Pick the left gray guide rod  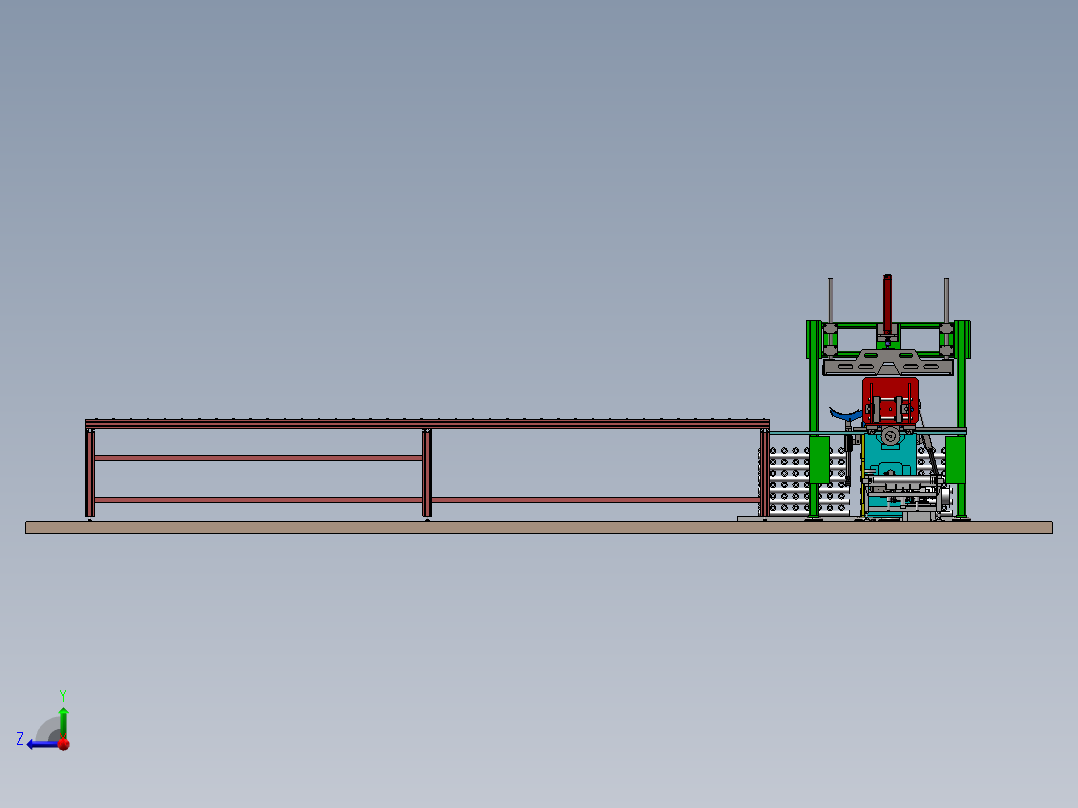click(830, 300)
